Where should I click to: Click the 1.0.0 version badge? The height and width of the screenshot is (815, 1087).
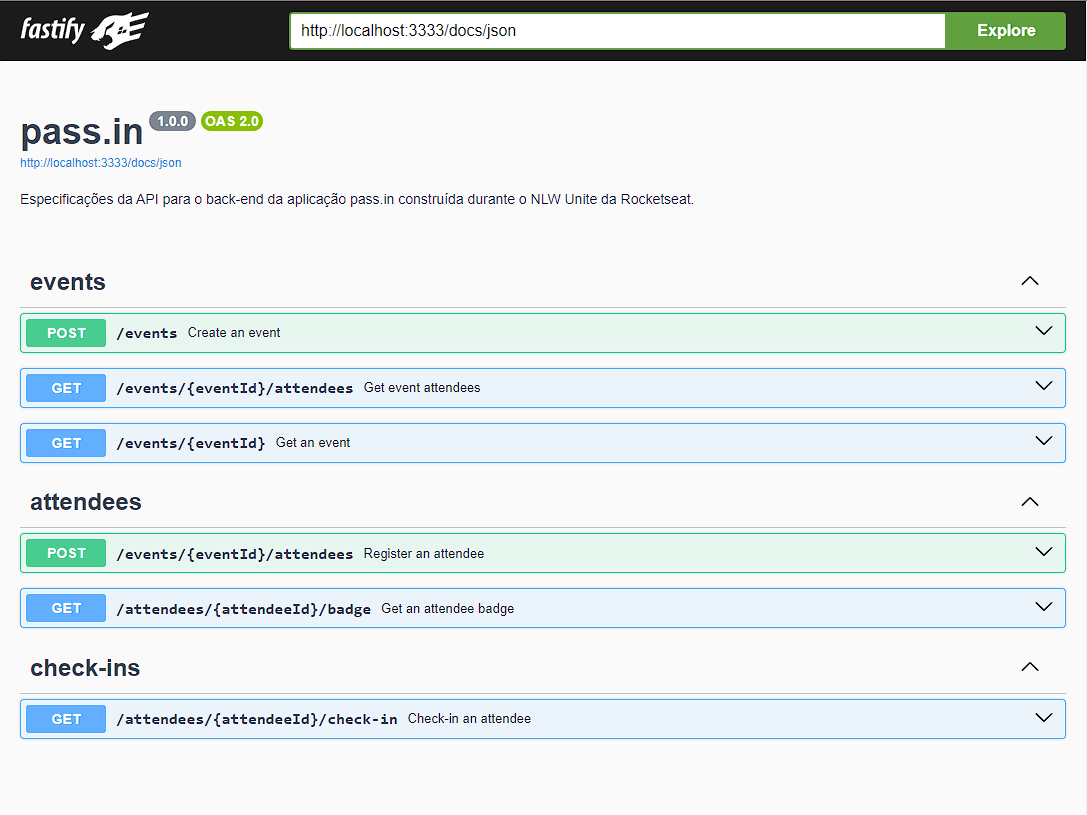[x=173, y=121]
